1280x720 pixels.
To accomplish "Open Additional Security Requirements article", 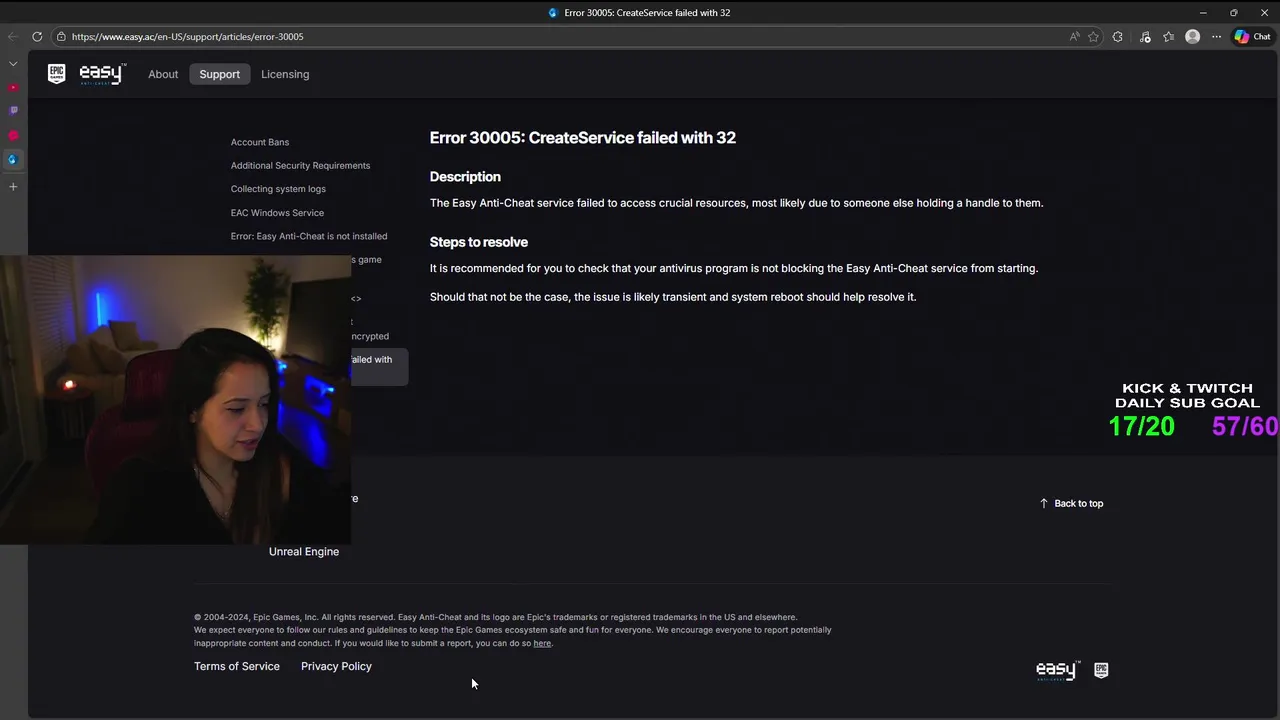I will coord(300,166).
